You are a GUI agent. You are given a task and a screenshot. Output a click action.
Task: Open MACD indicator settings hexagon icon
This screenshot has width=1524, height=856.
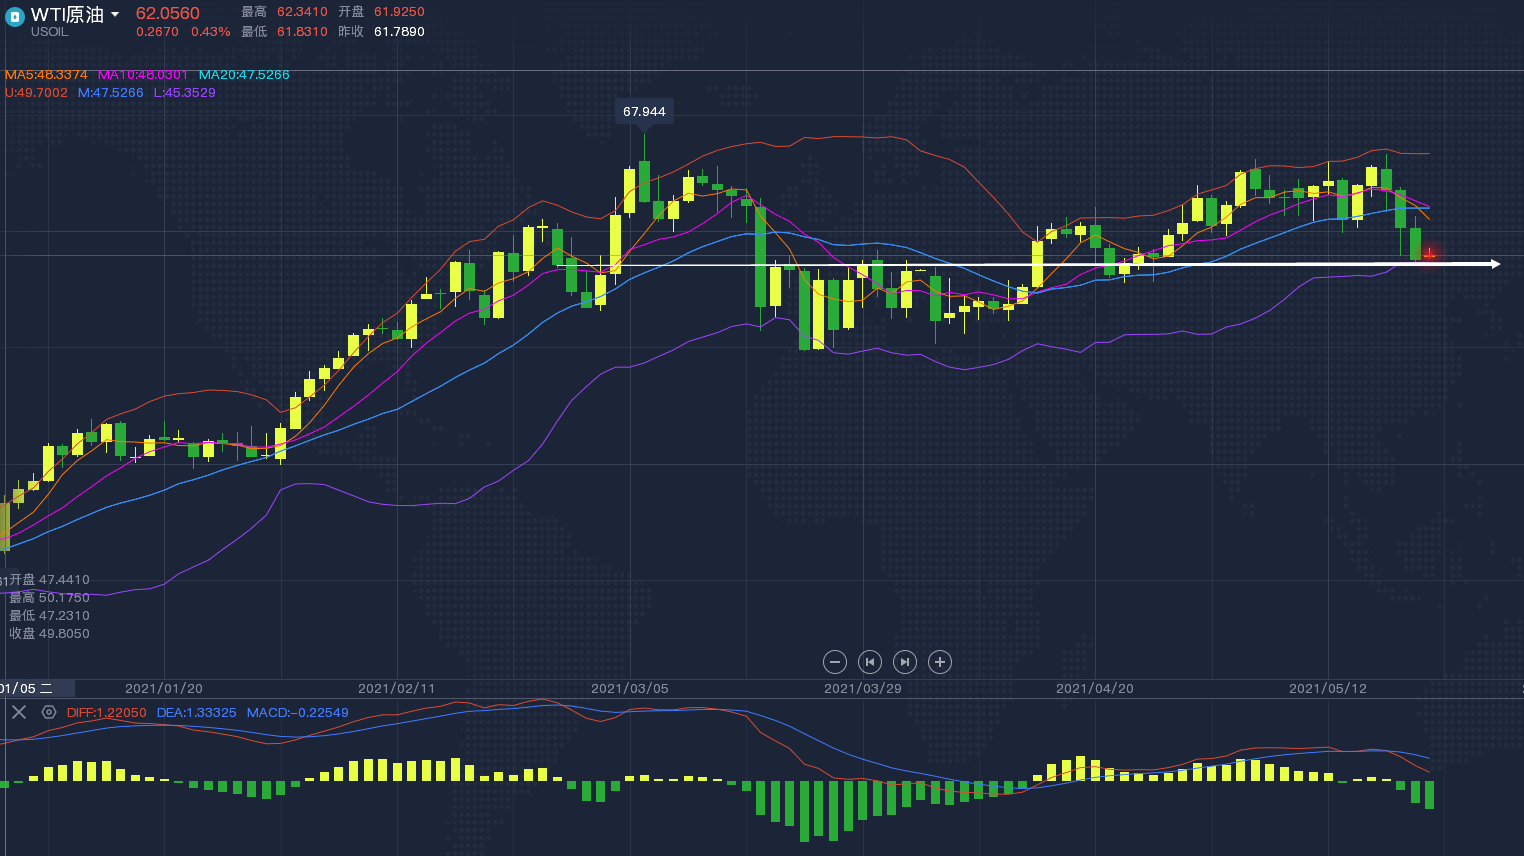[x=49, y=712]
